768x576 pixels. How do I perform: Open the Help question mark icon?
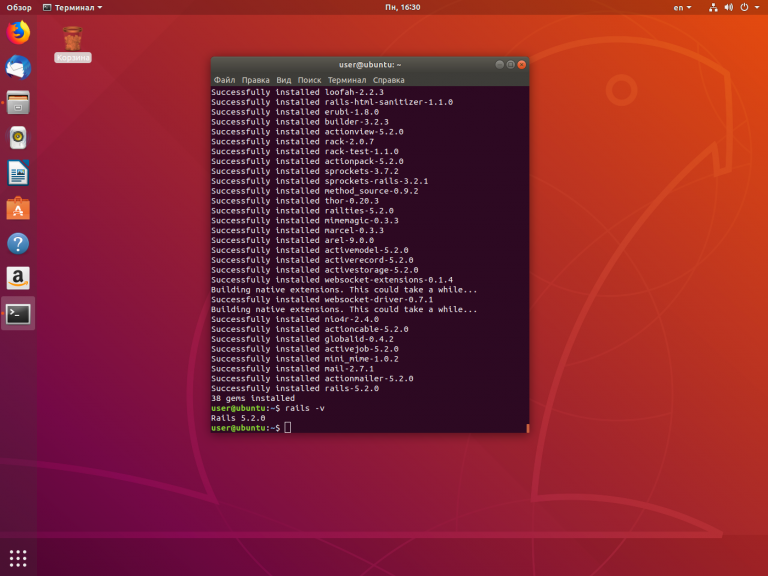18,243
